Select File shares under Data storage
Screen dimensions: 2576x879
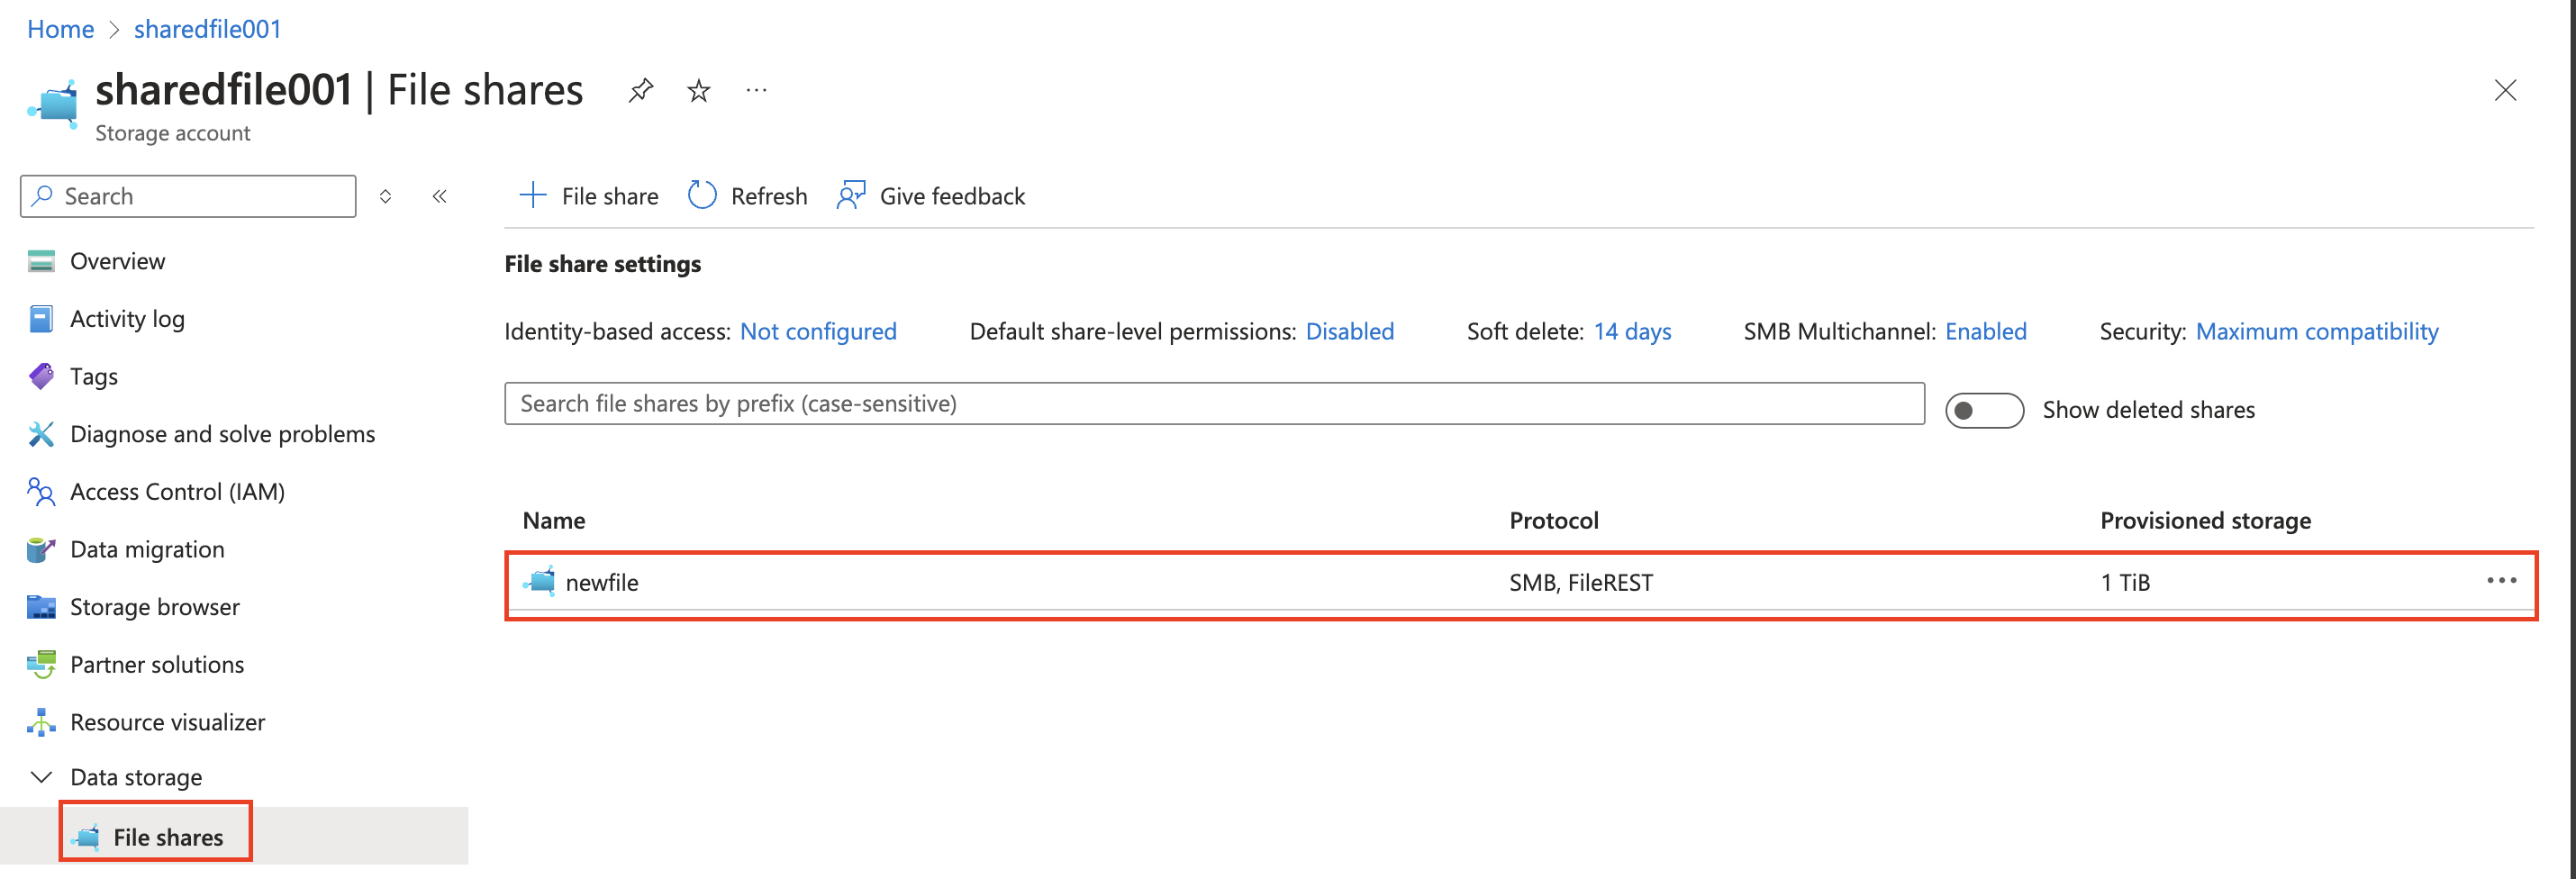(168, 837)
